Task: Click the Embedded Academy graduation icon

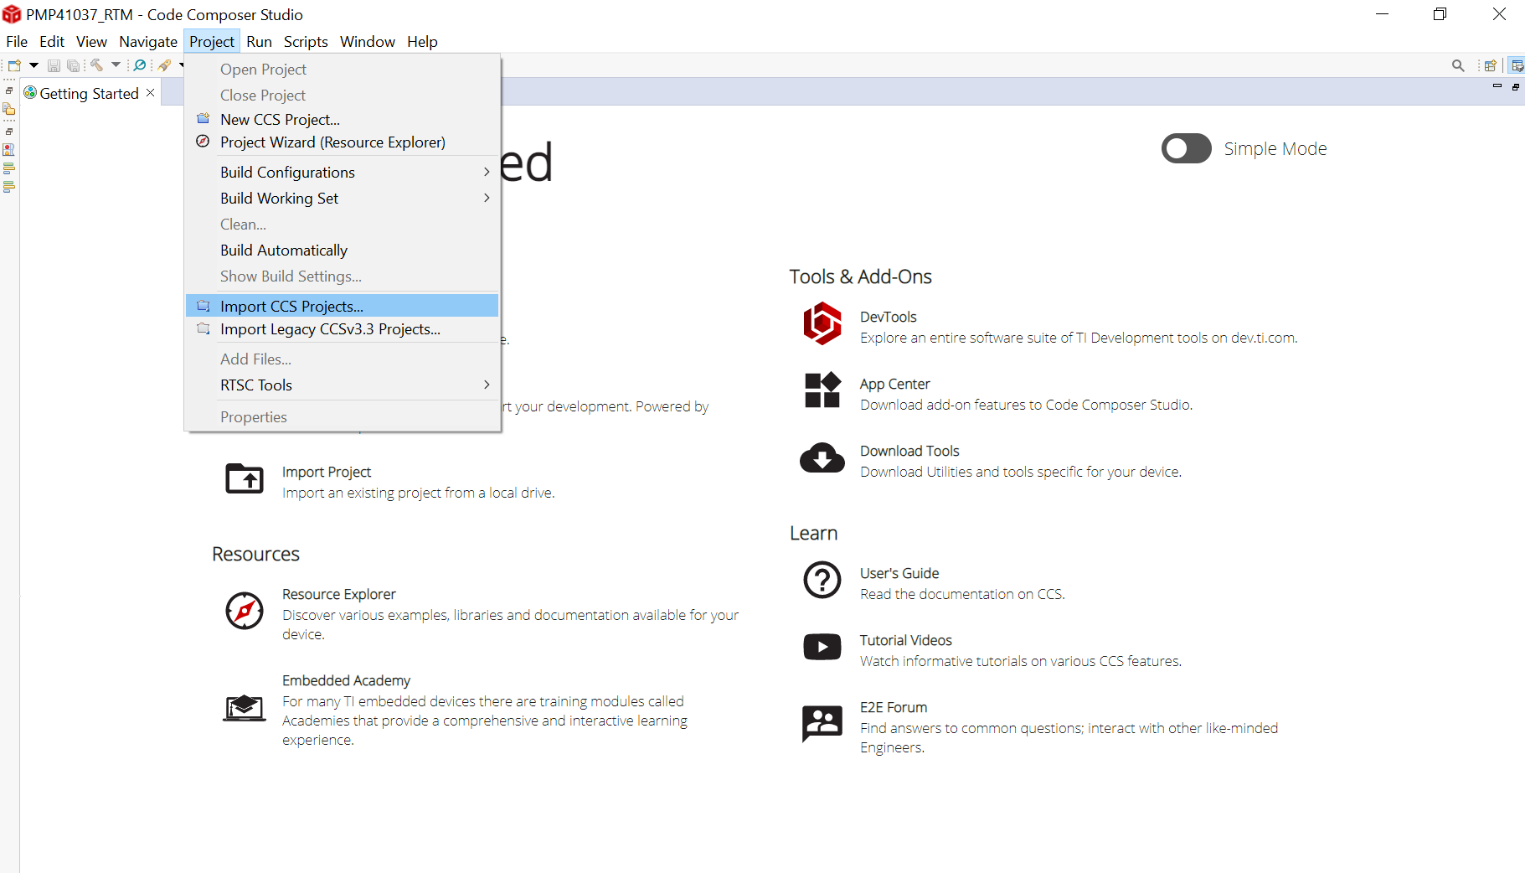Action: (x=244, y=708)
